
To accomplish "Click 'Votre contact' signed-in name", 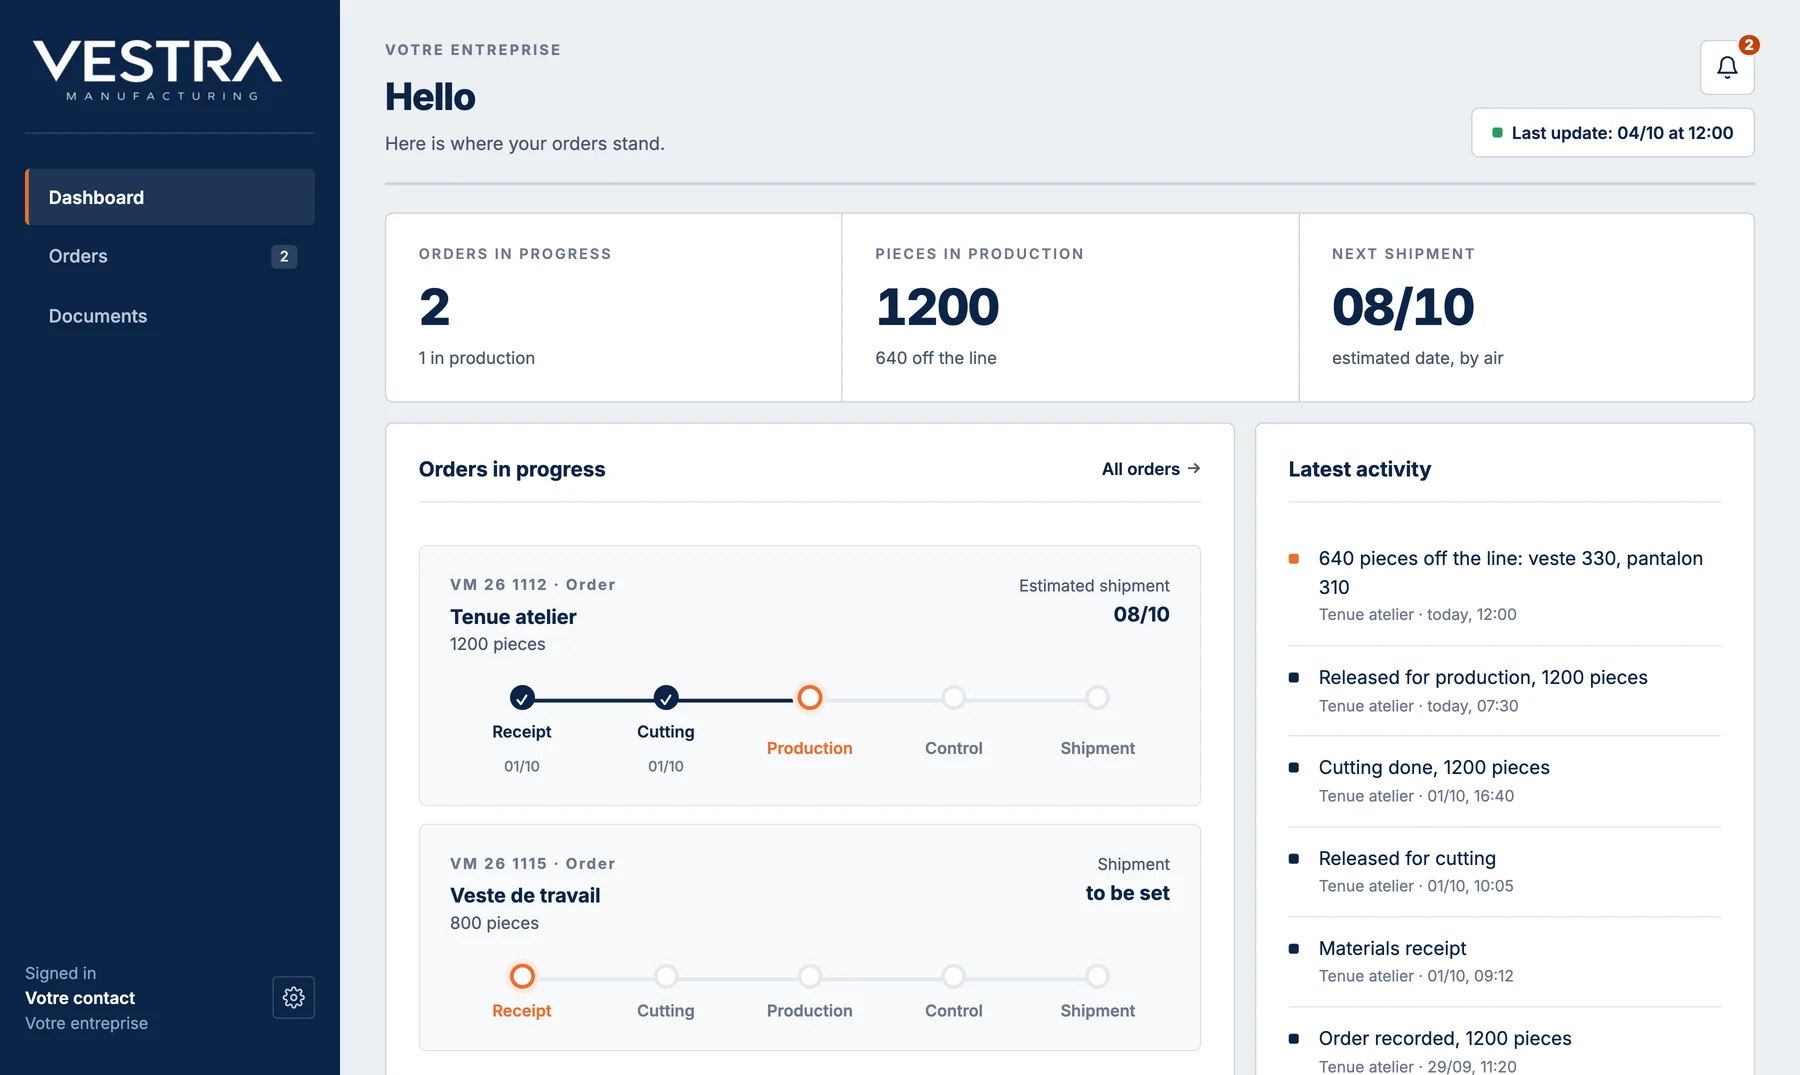I will pyautogui.click(x=80, y=998).
